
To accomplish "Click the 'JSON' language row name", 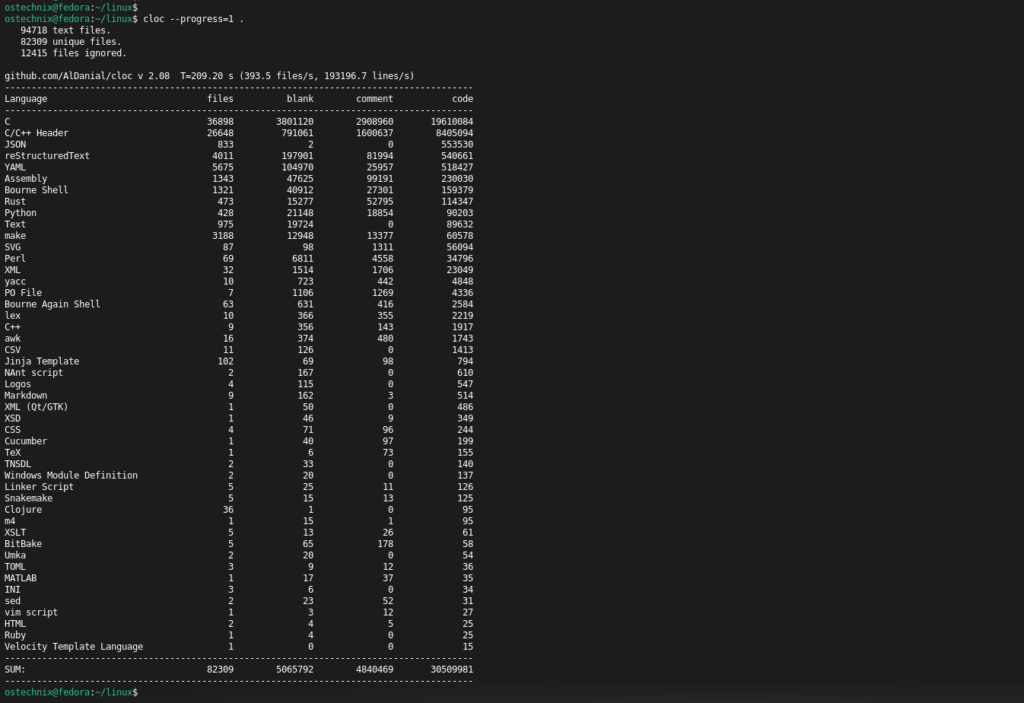I will tap(15, 144).
